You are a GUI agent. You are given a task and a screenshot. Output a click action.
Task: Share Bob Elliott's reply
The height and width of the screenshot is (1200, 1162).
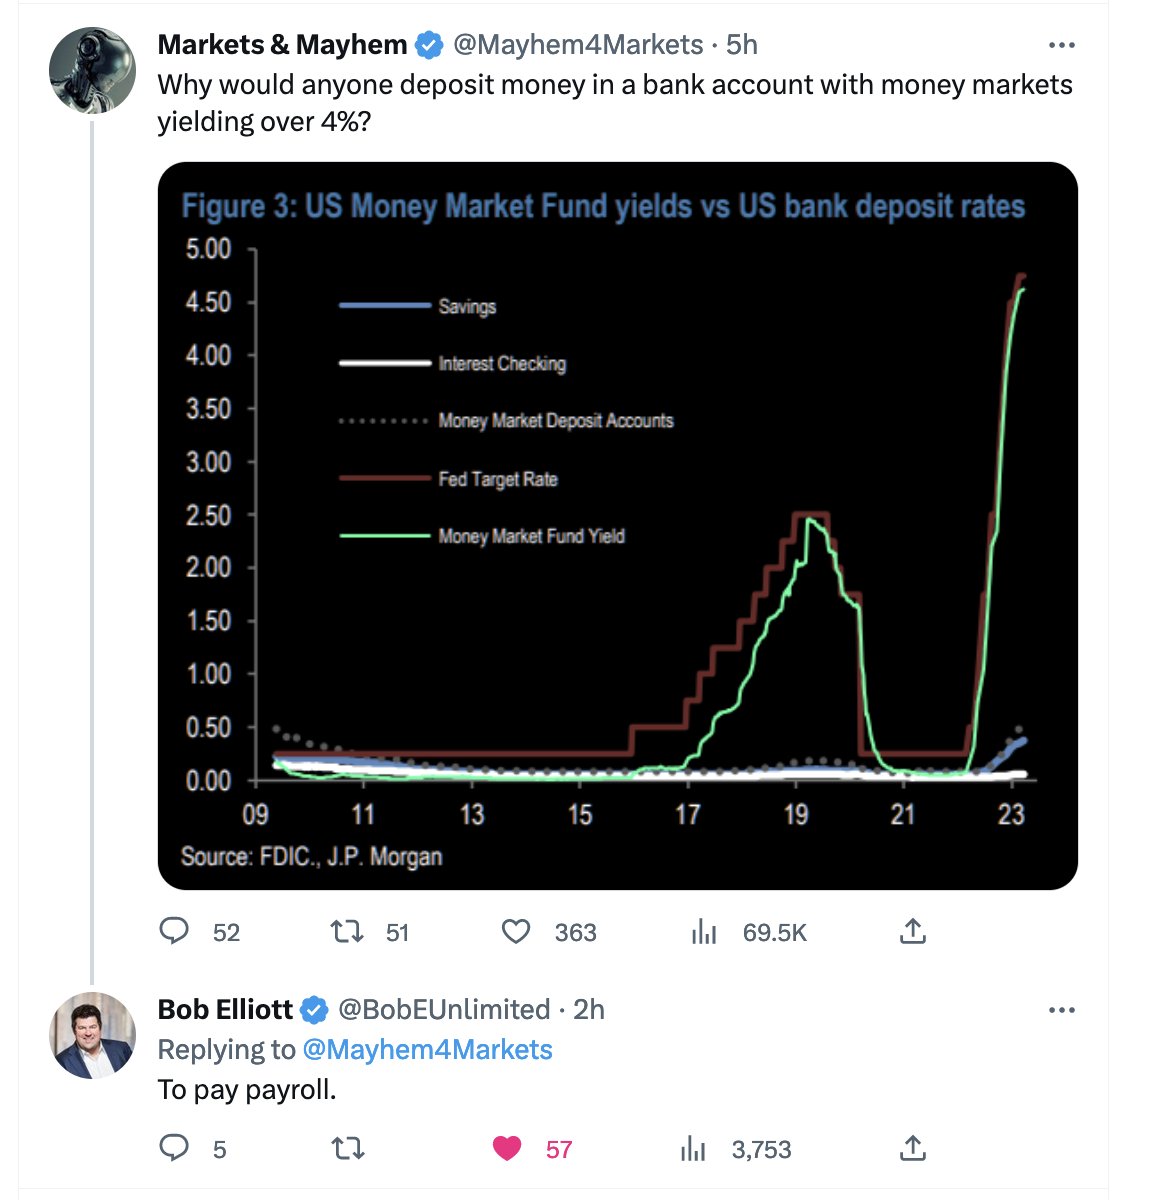[x=912, y=1148]
